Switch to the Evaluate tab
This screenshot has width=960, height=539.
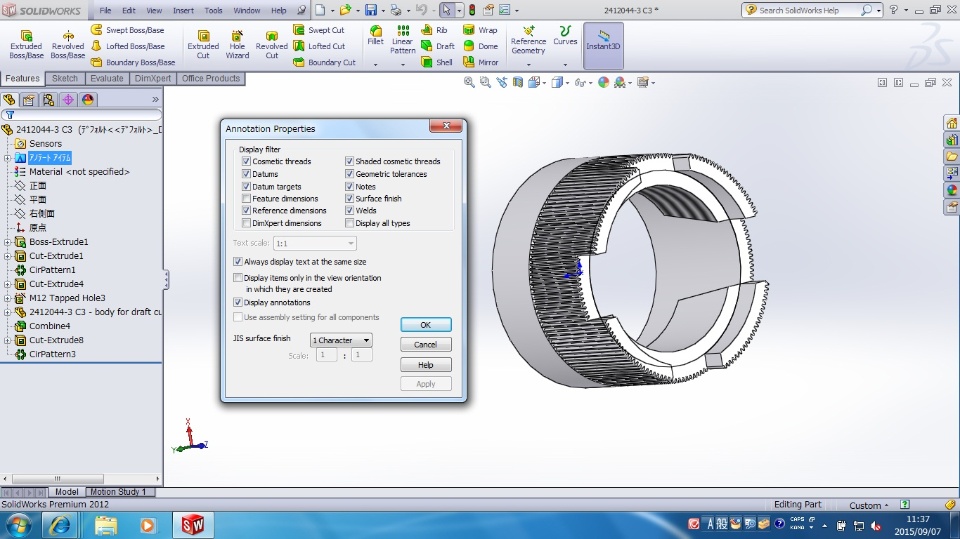(x=107, y=78)
